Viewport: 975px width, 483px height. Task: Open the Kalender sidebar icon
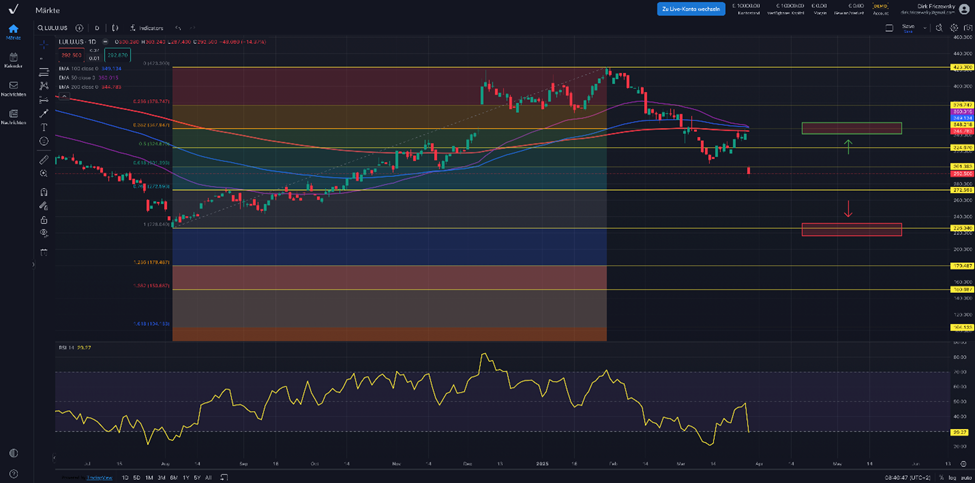13,59
